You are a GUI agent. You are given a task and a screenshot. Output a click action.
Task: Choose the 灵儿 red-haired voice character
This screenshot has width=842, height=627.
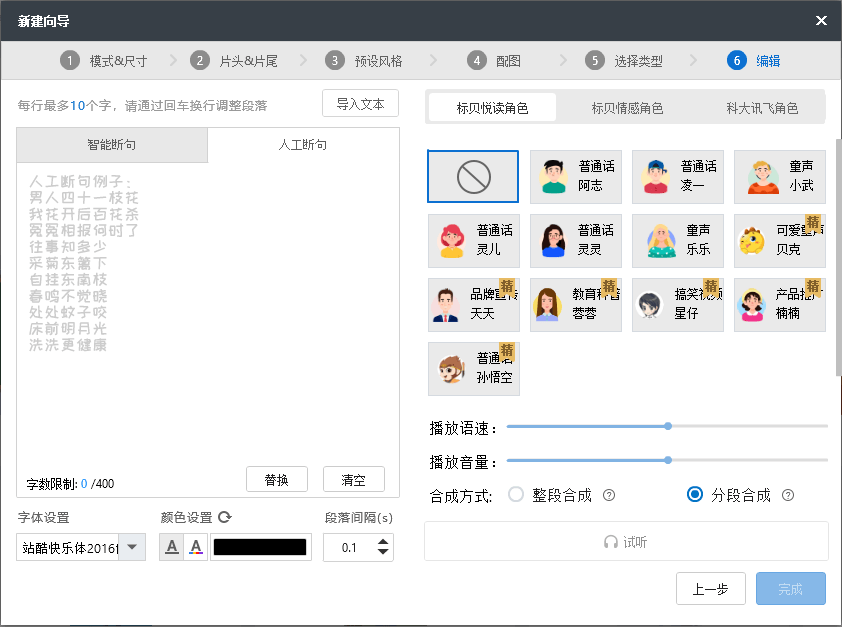474,240
